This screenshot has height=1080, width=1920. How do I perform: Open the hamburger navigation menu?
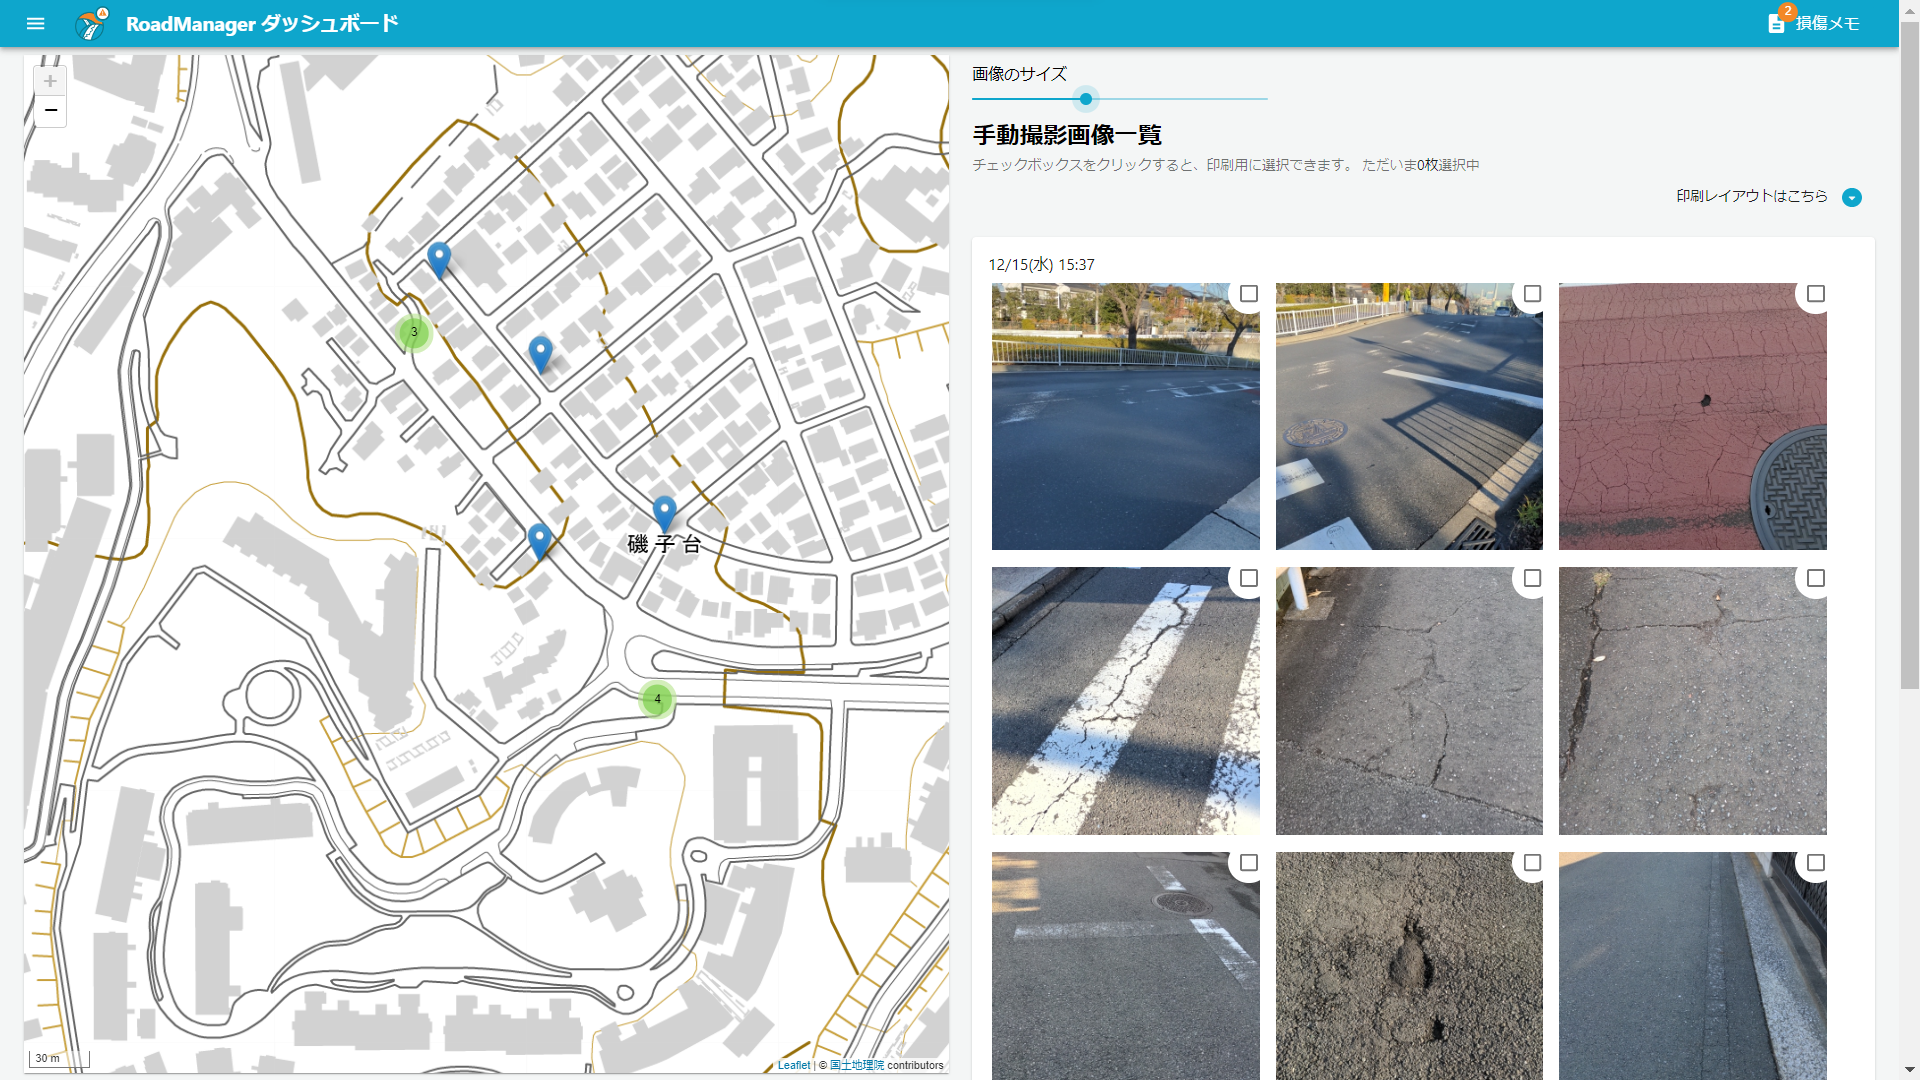click(x=36, y=23)
